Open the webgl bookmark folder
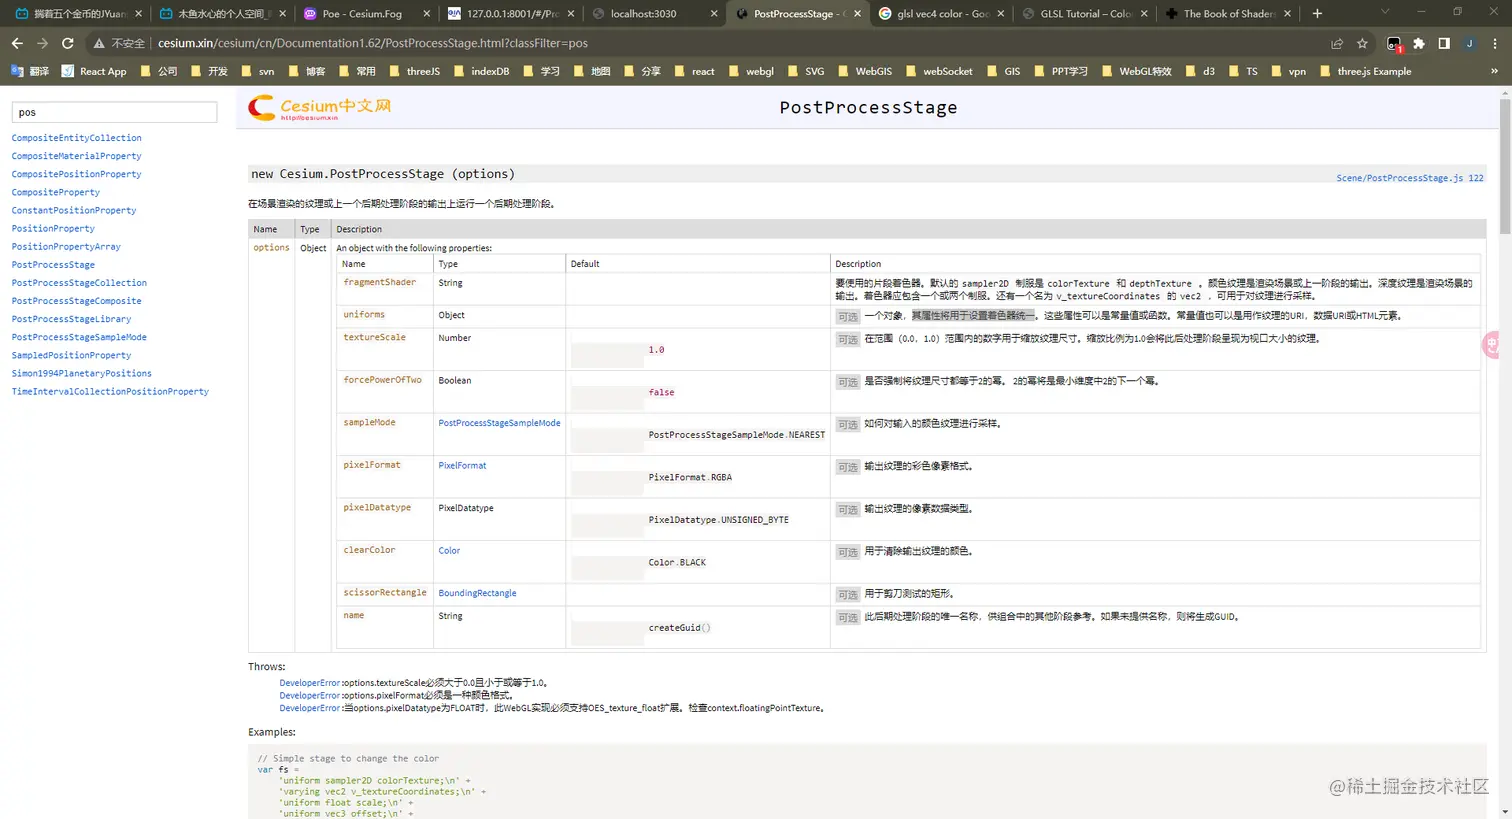The image size is (1512, 819). [x=752, y=71]
